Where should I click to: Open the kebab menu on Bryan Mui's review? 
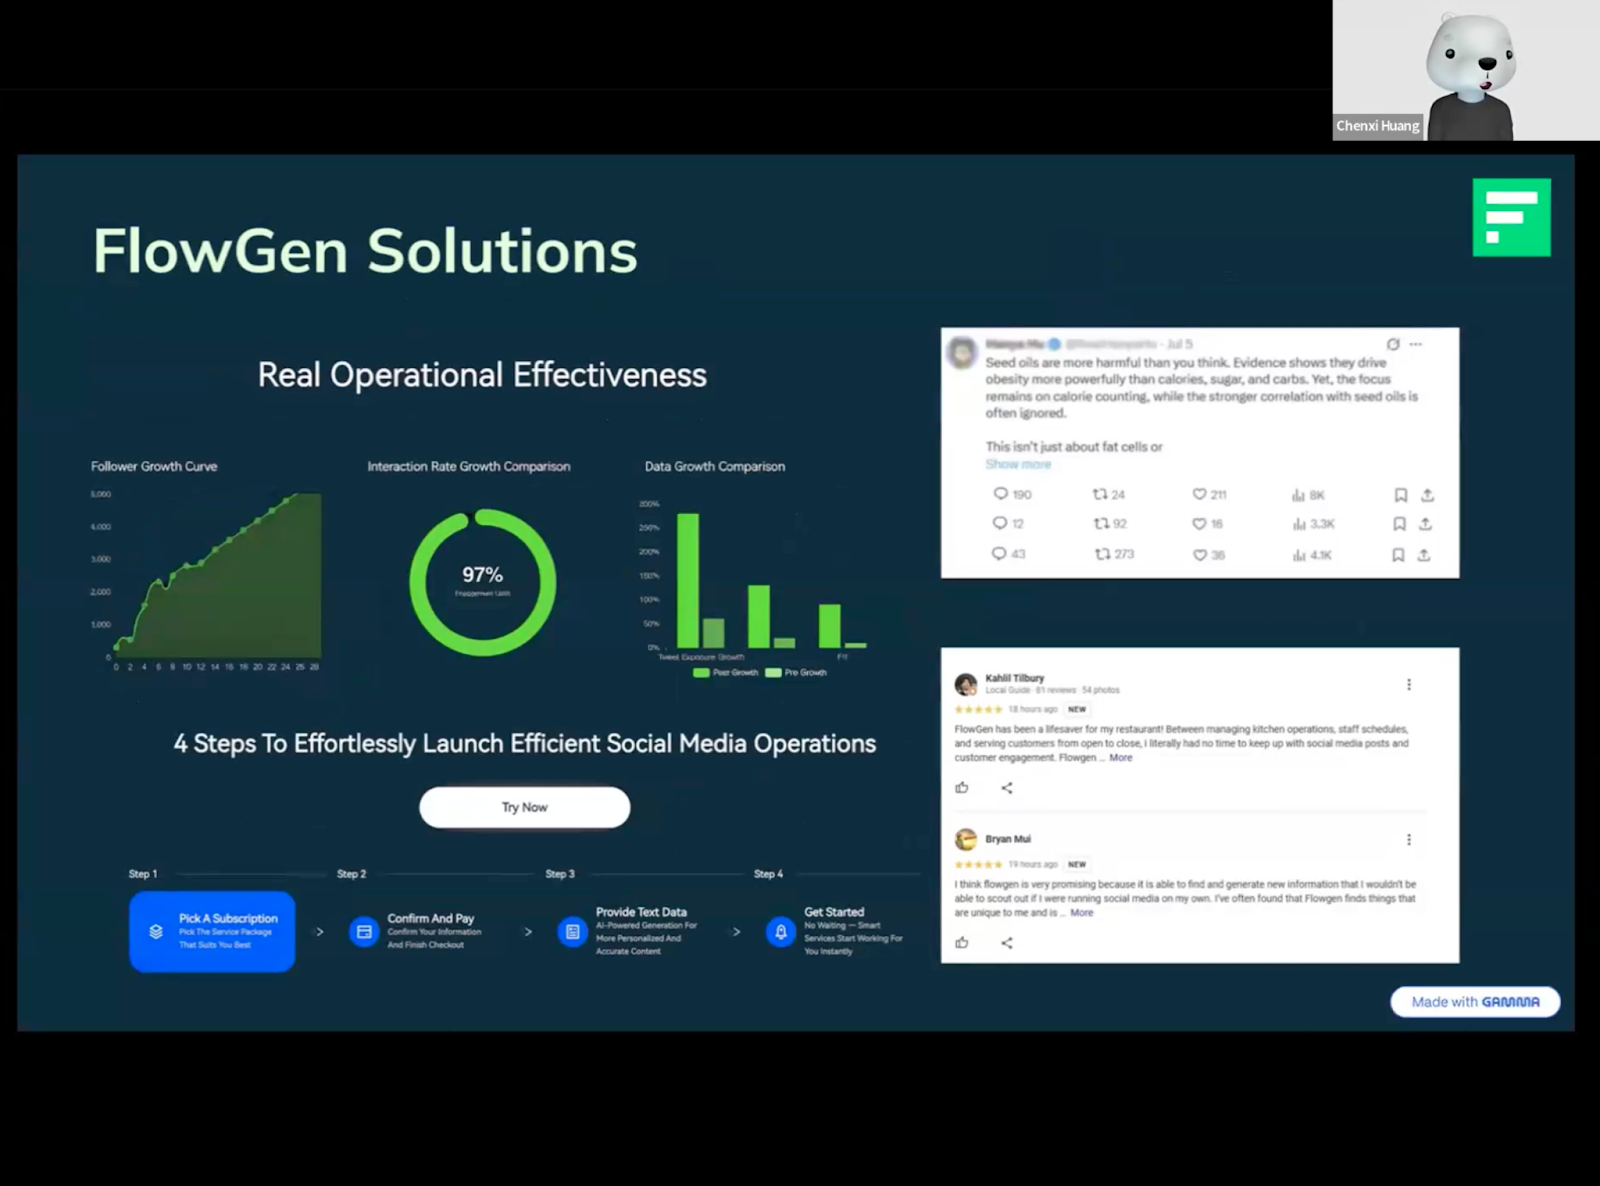(x=1409, y=839)
